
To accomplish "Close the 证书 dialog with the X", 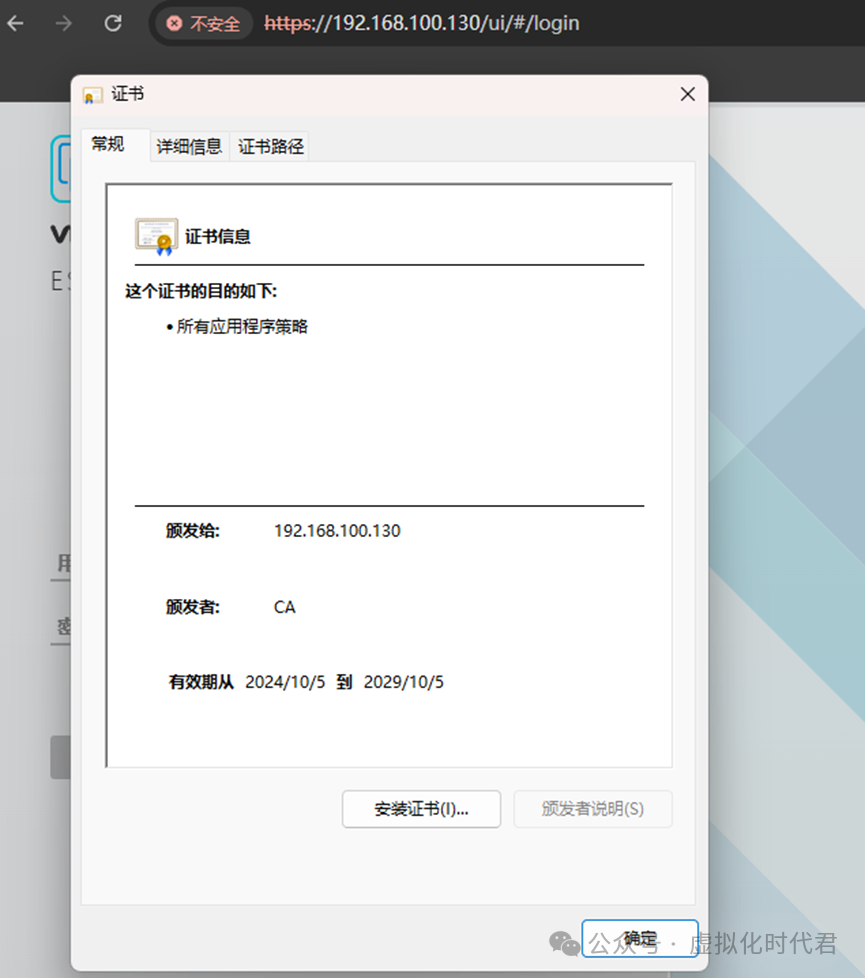I will [x=687, y=94].
